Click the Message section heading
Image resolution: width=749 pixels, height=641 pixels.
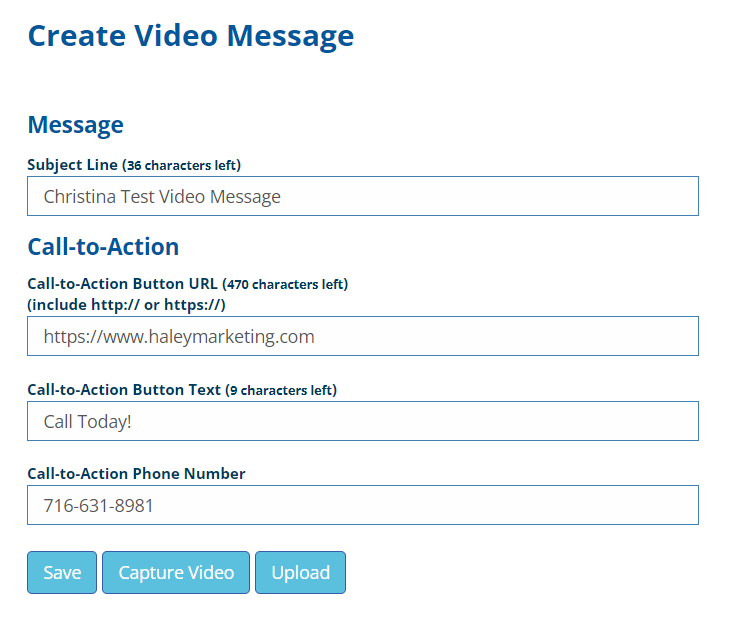[x=75, y=125]
